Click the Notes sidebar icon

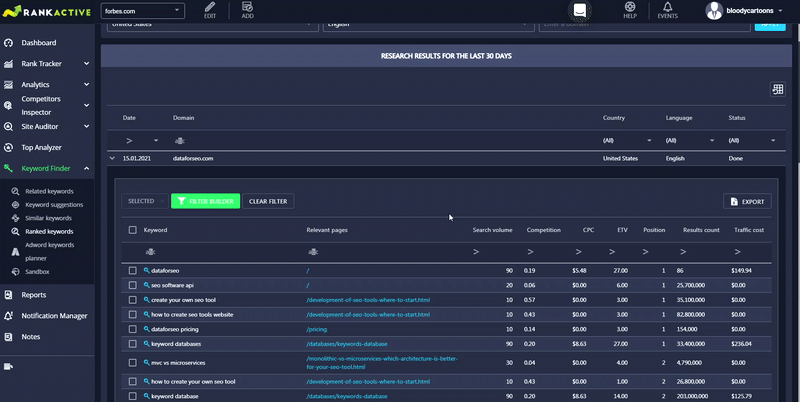(x=8, y=337)
